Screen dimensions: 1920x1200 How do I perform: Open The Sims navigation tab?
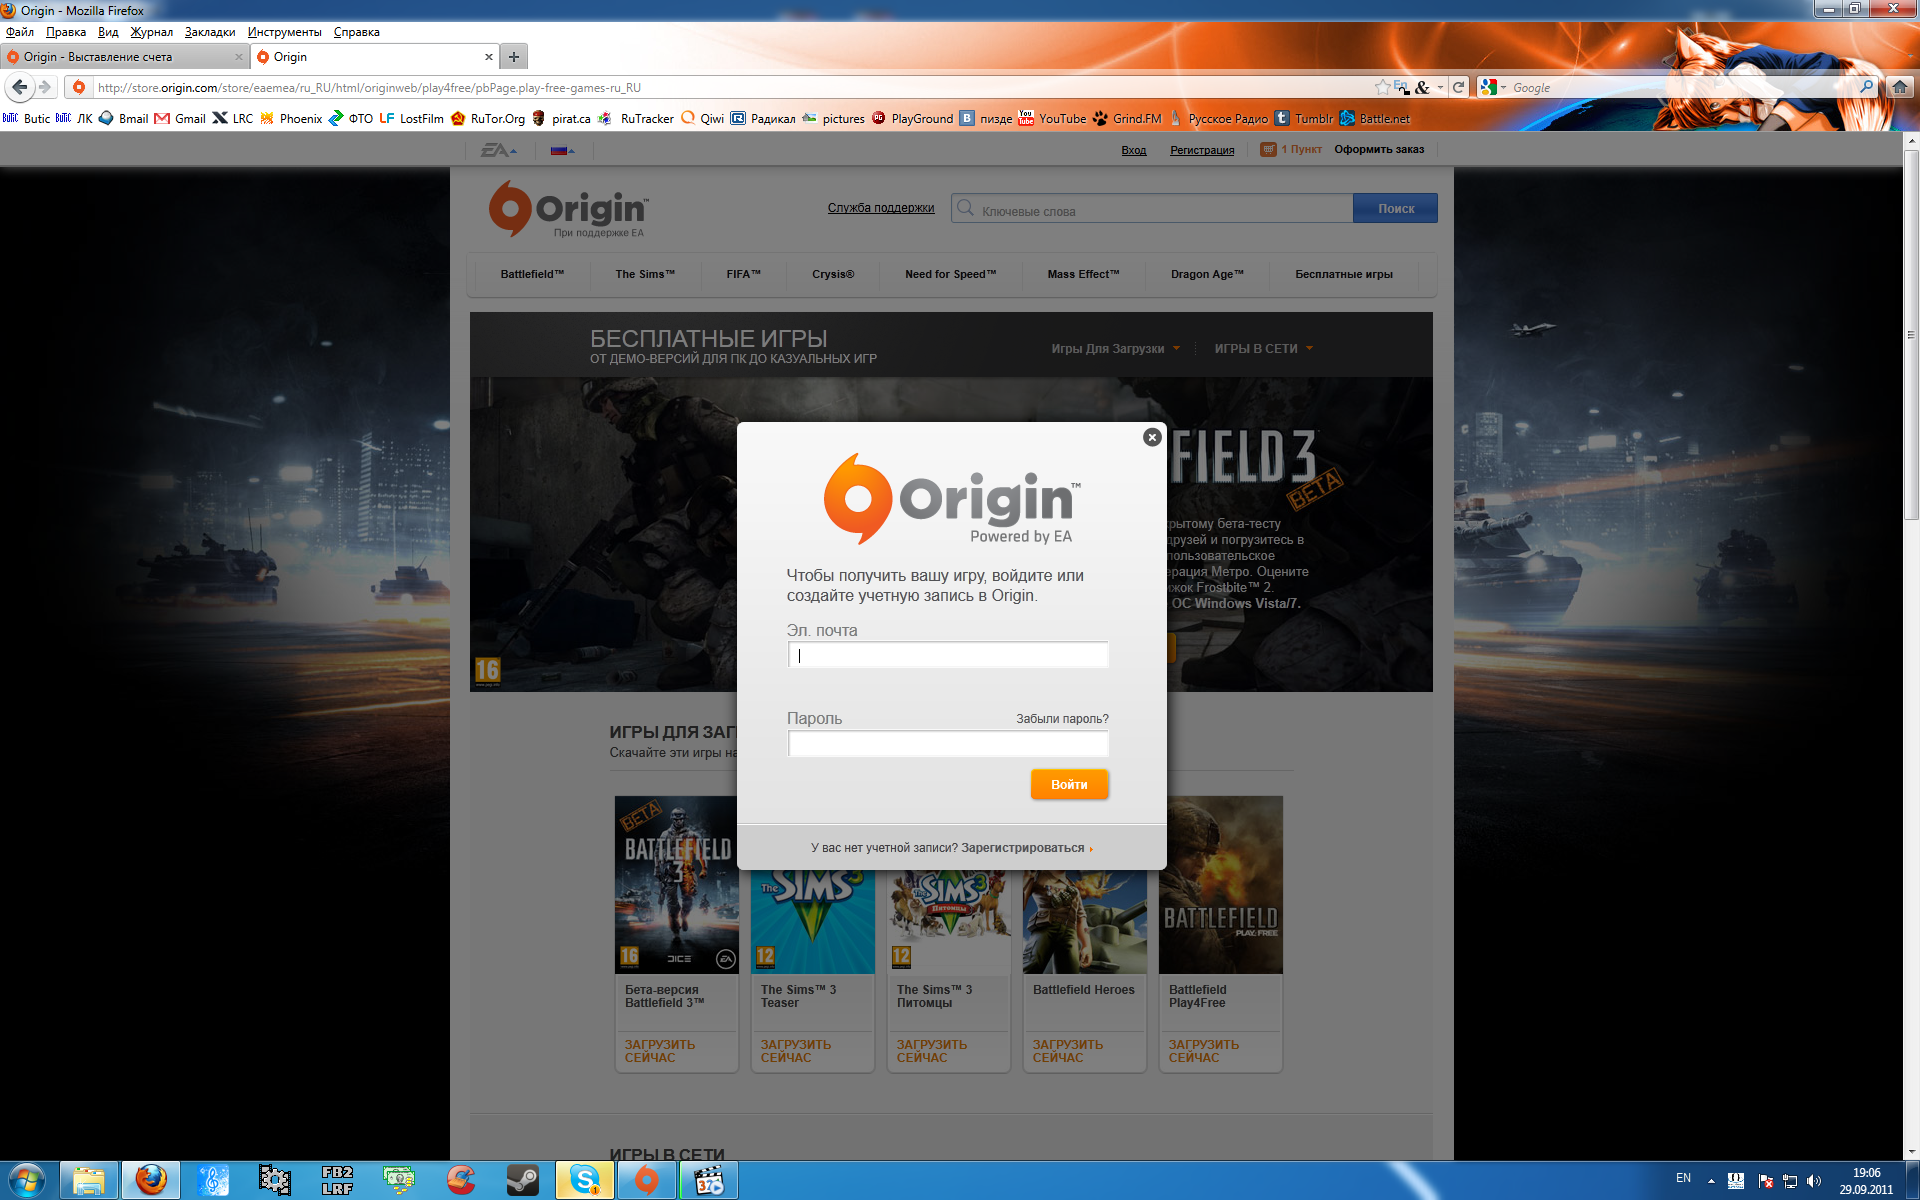[645, 274]
